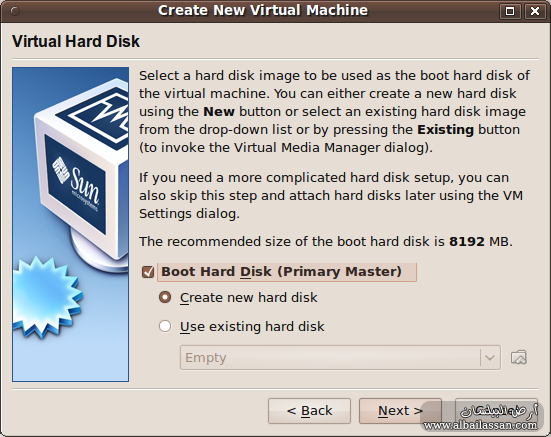Go Back to the previous wizard page
Image resolution: width=551 pixels, height=437 pixels.
click(309, 411)
